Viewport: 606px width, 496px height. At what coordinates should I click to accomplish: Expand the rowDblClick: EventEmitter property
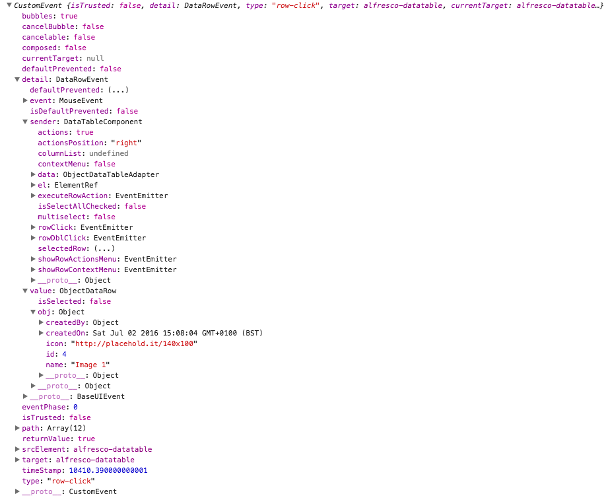click(x=33, y=238)
